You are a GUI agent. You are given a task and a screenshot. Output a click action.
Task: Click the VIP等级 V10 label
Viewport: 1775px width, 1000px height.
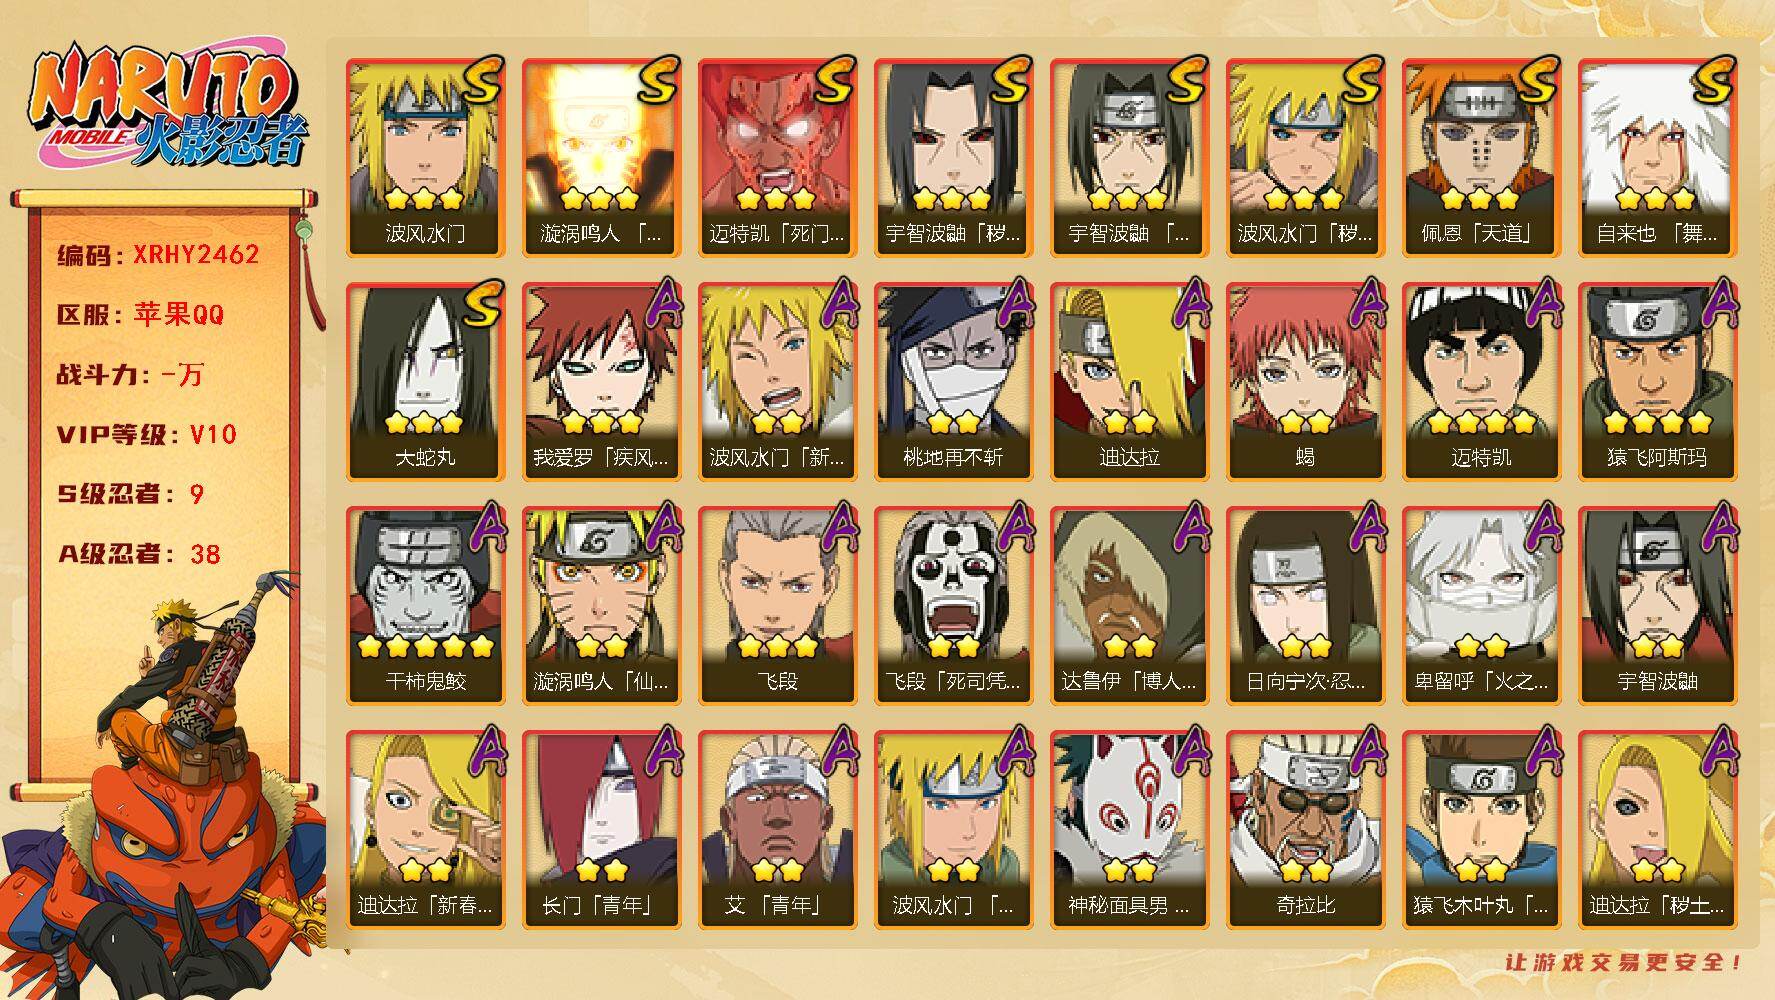(x=147, y=434)
